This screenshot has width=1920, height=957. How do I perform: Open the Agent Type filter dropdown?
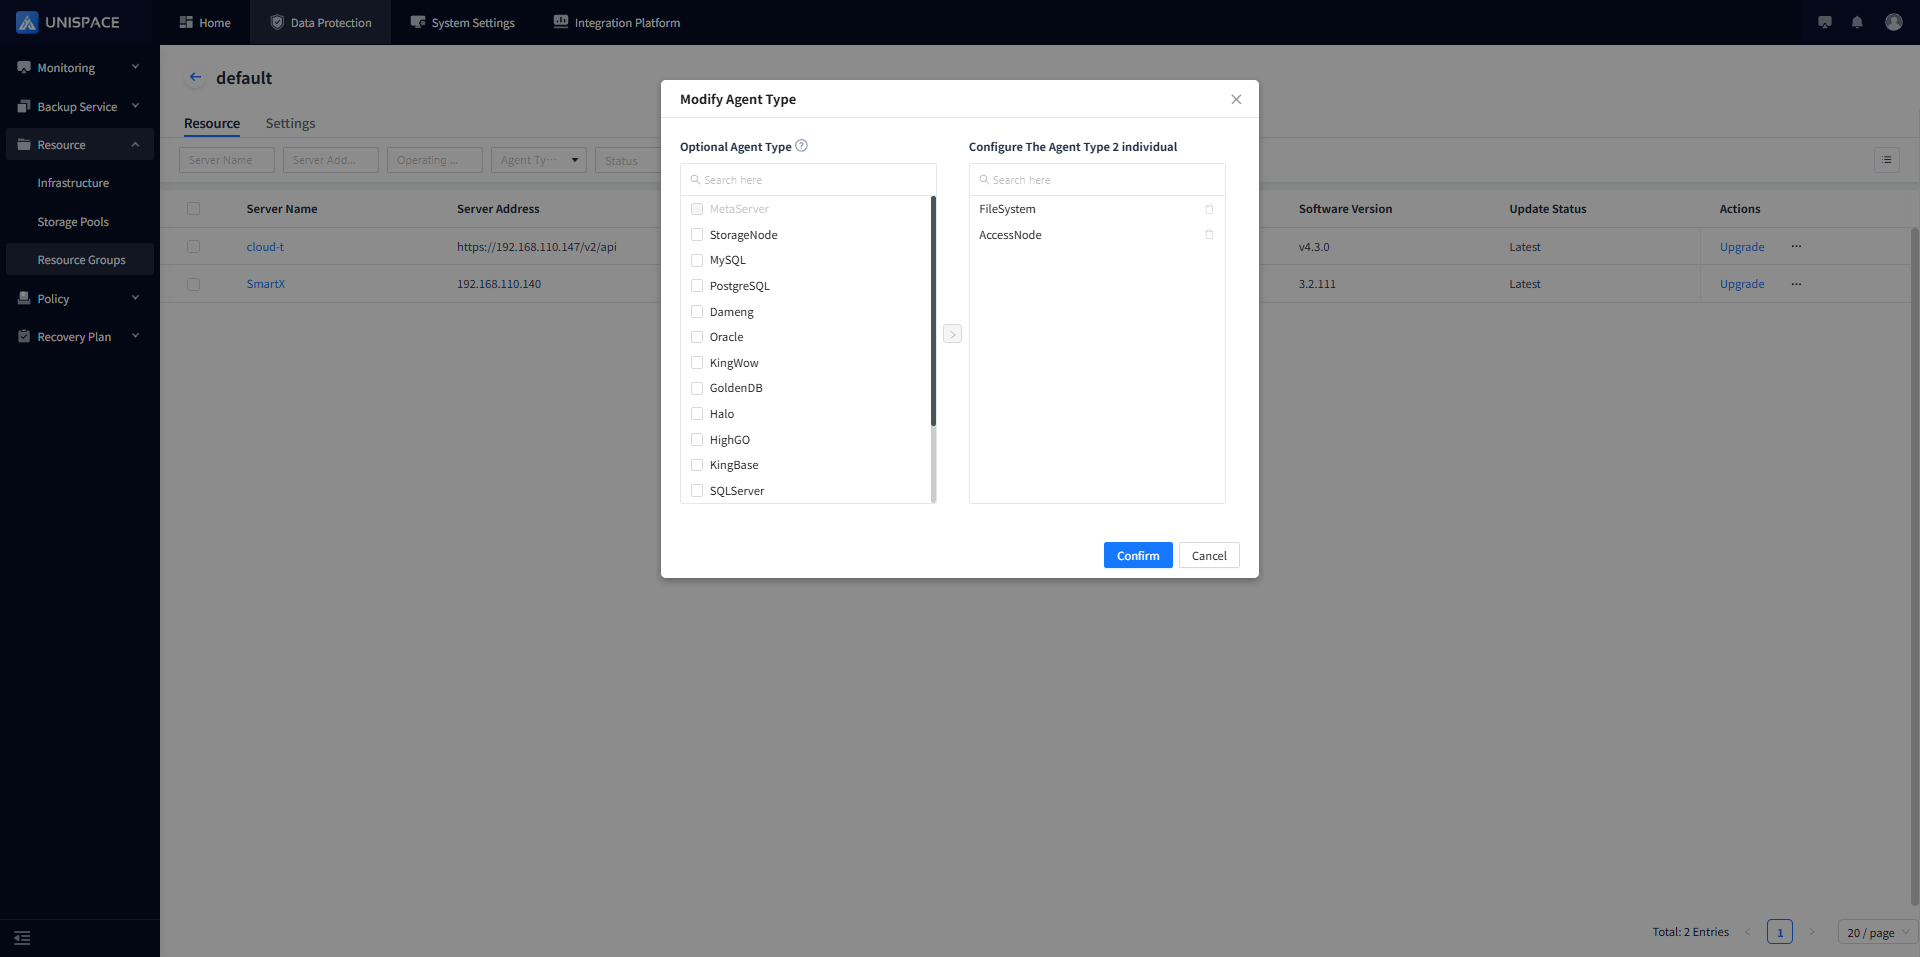point(539,160)
